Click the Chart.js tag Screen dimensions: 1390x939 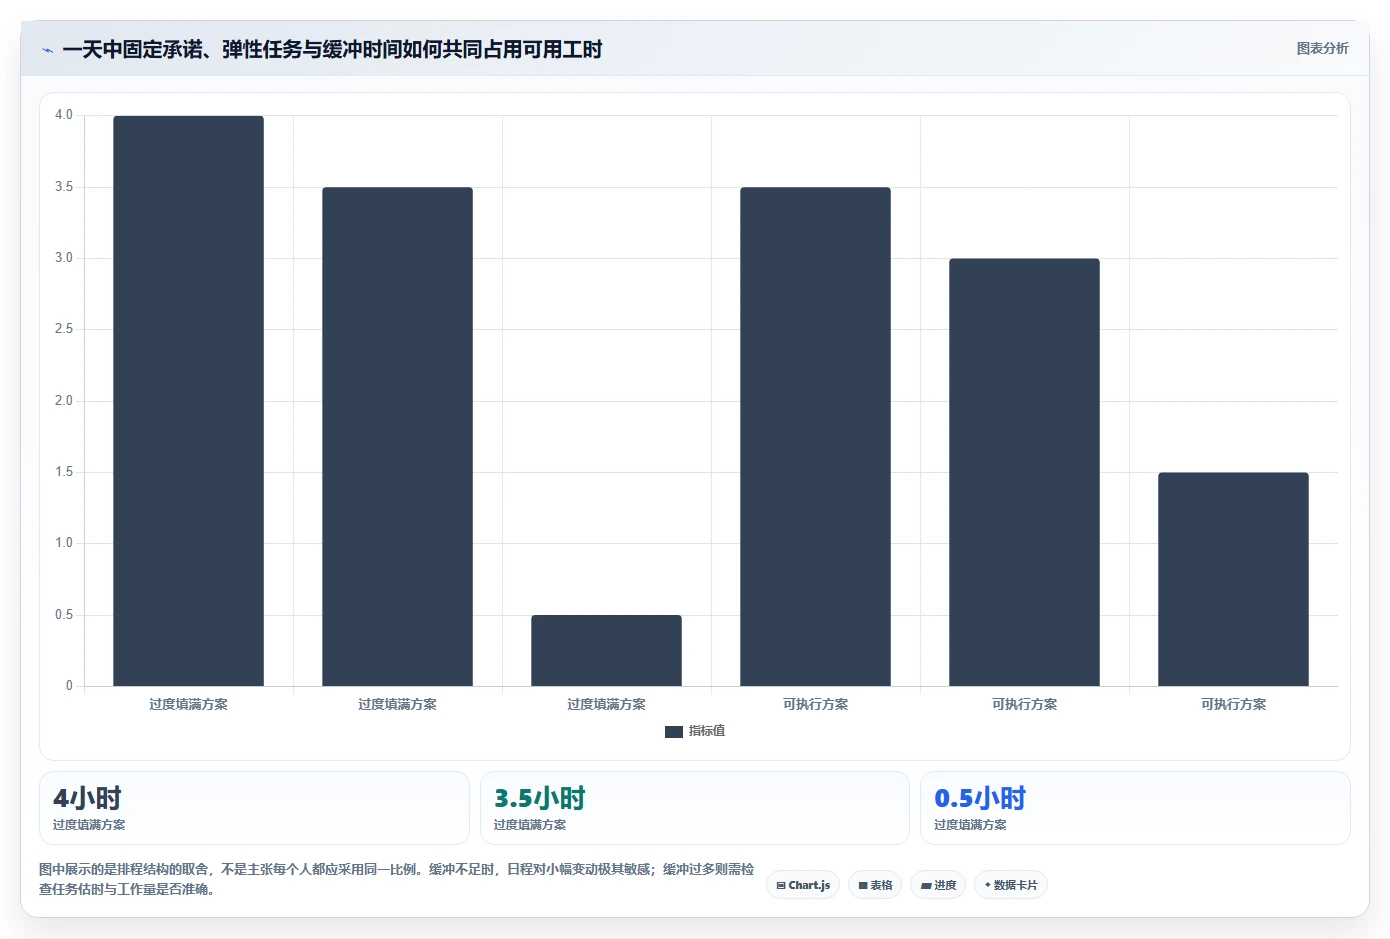[803, 885]
